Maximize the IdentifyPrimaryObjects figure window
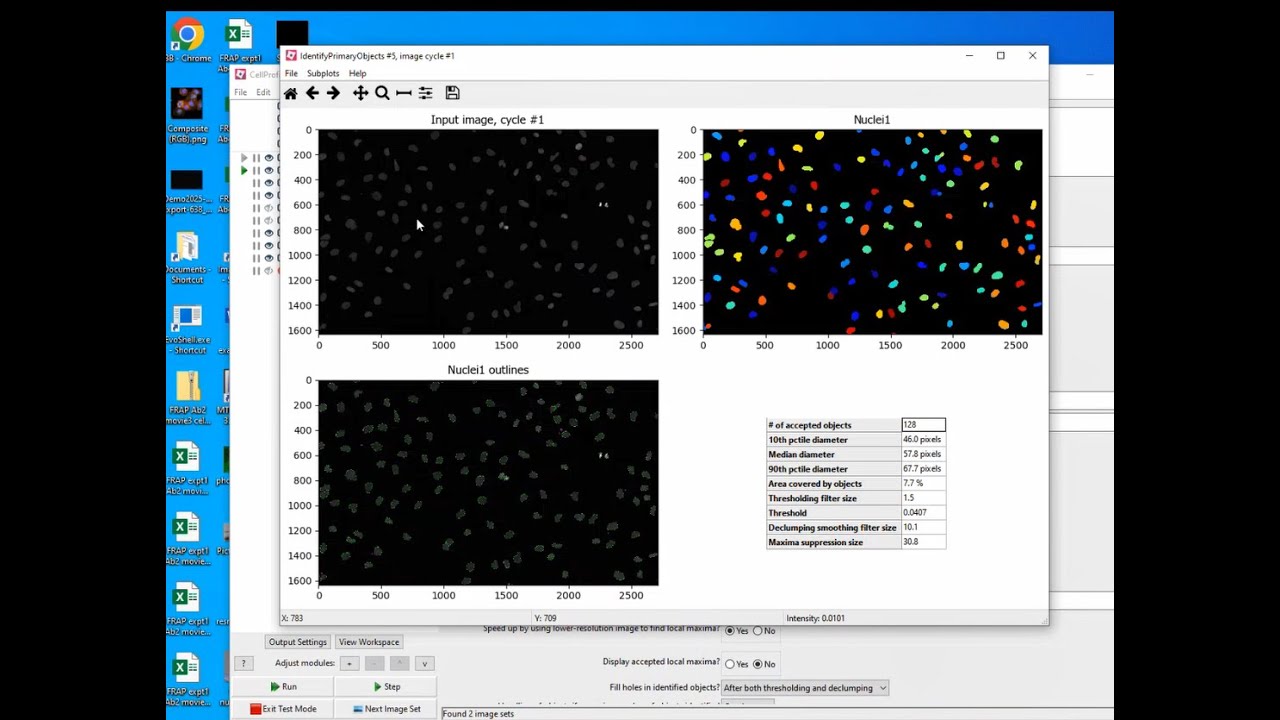The width and height of the screenshot is (1280, 720). point(1000,56)
